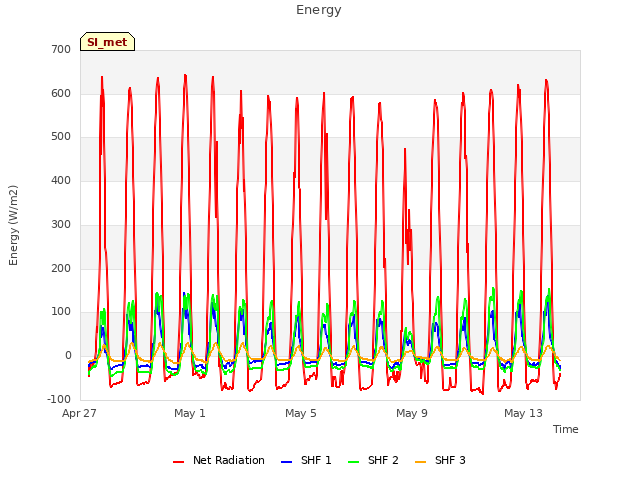This screenshot has height=480, width=640.
Task: Click the May 13 x-axis label
Action: [523, 413]
